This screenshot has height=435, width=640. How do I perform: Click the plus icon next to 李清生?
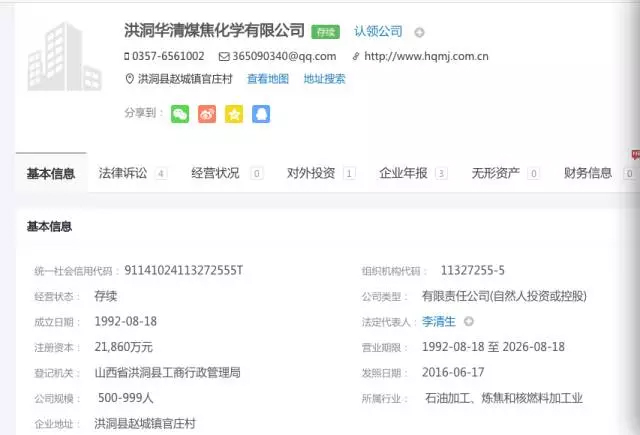click(468, 322)
